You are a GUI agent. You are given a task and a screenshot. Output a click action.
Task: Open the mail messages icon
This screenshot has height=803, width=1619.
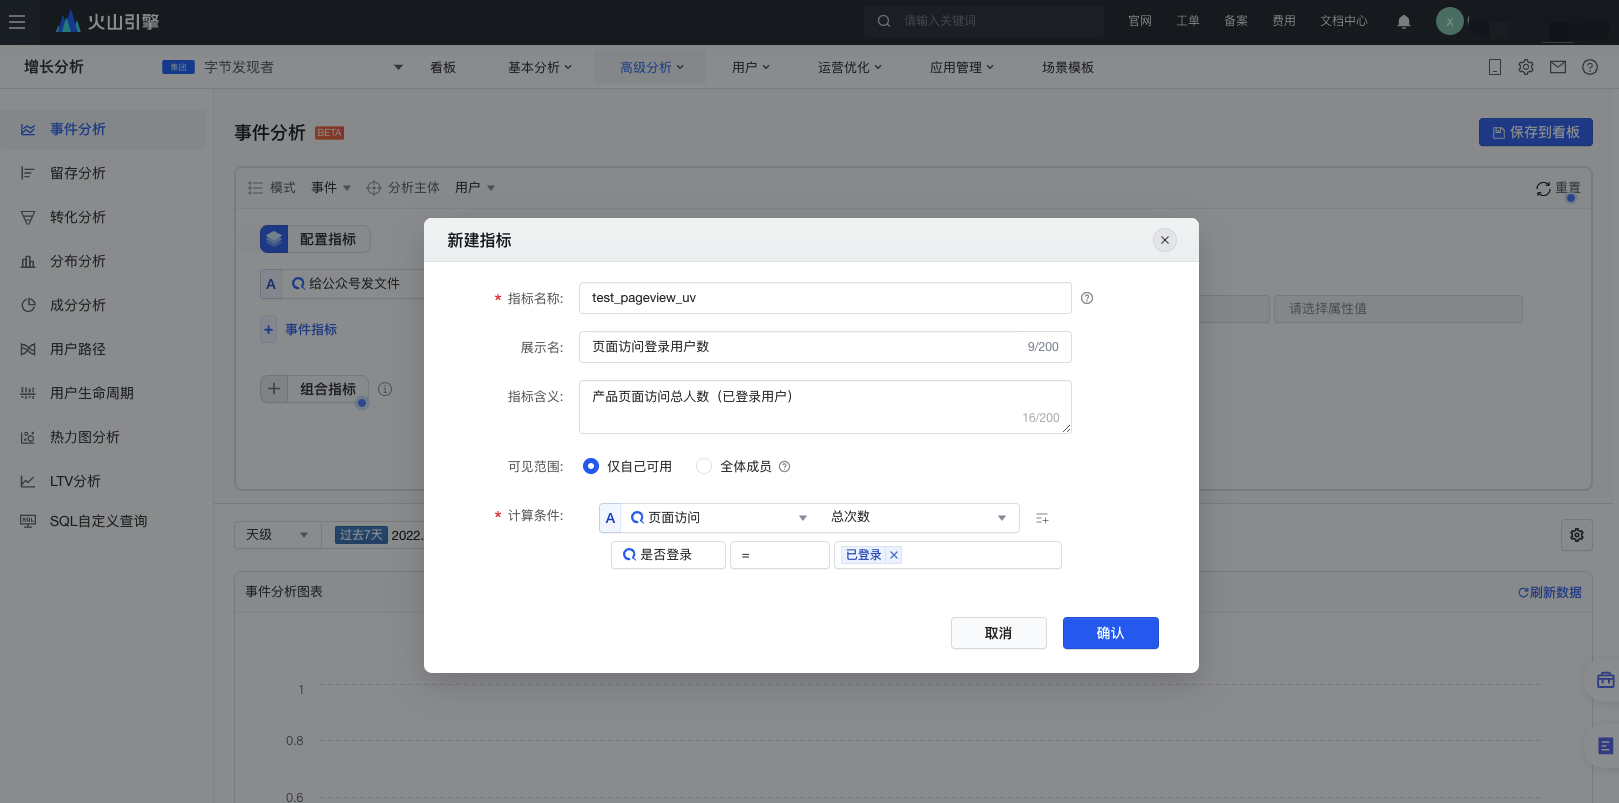pos(1558,67)
